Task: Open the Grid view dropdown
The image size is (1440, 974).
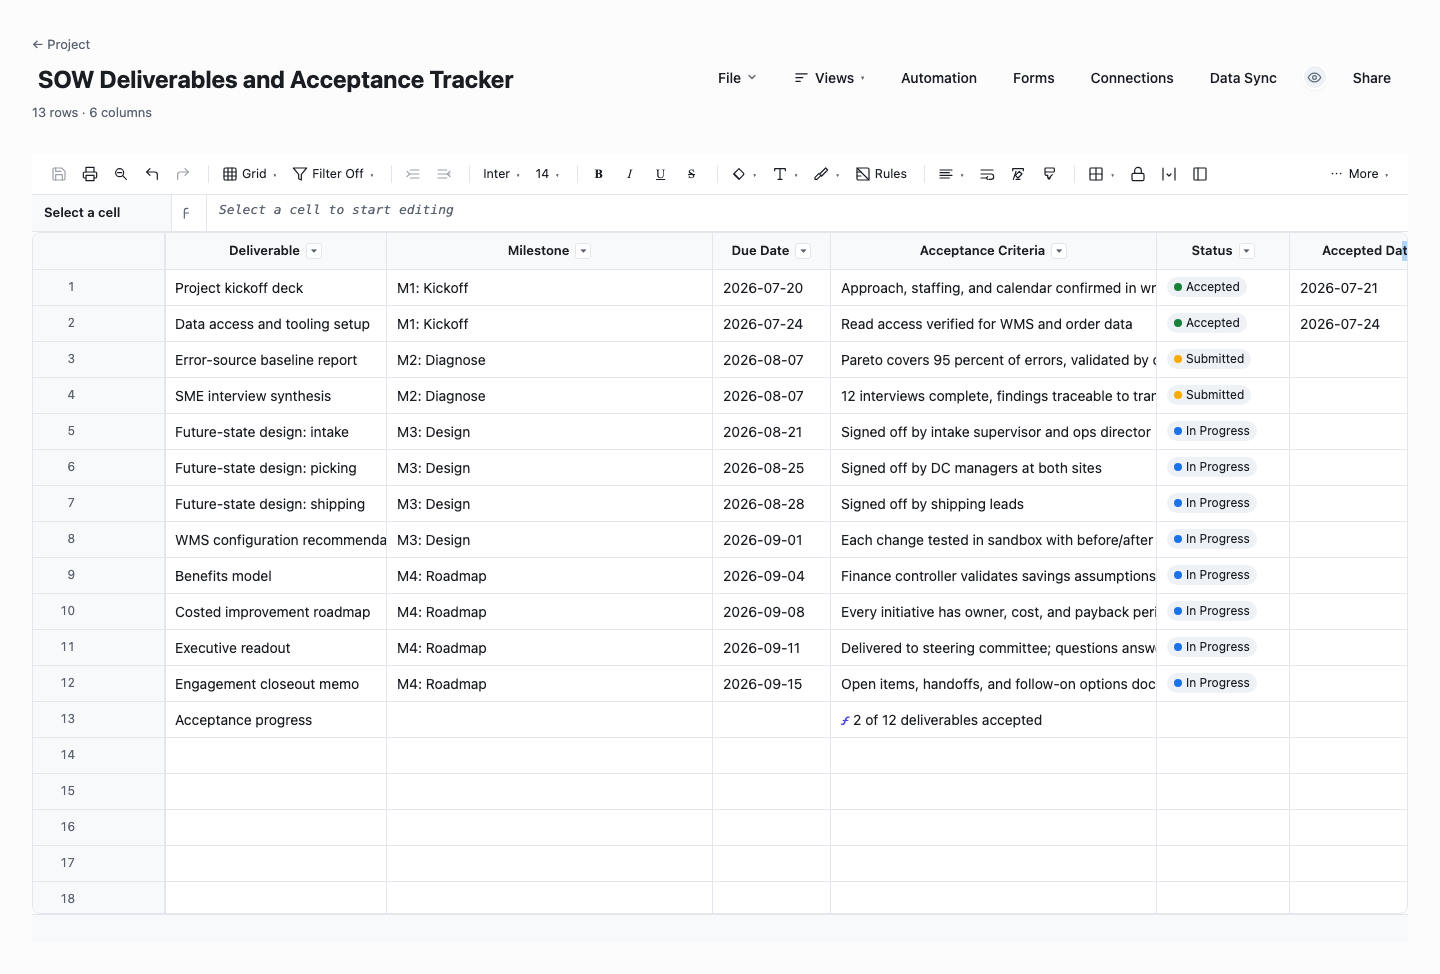Action: click(x=250, y=174)
